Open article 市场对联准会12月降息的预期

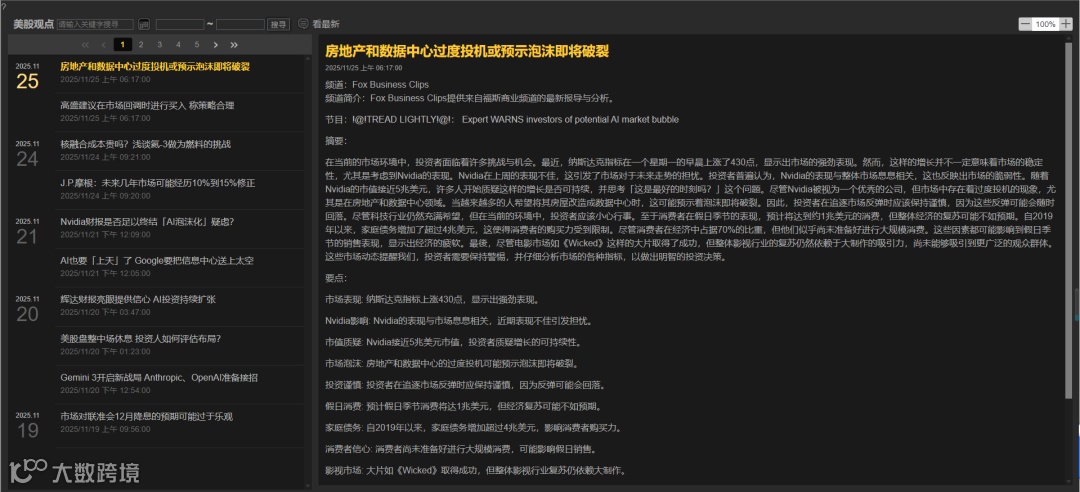click(147, 416)
